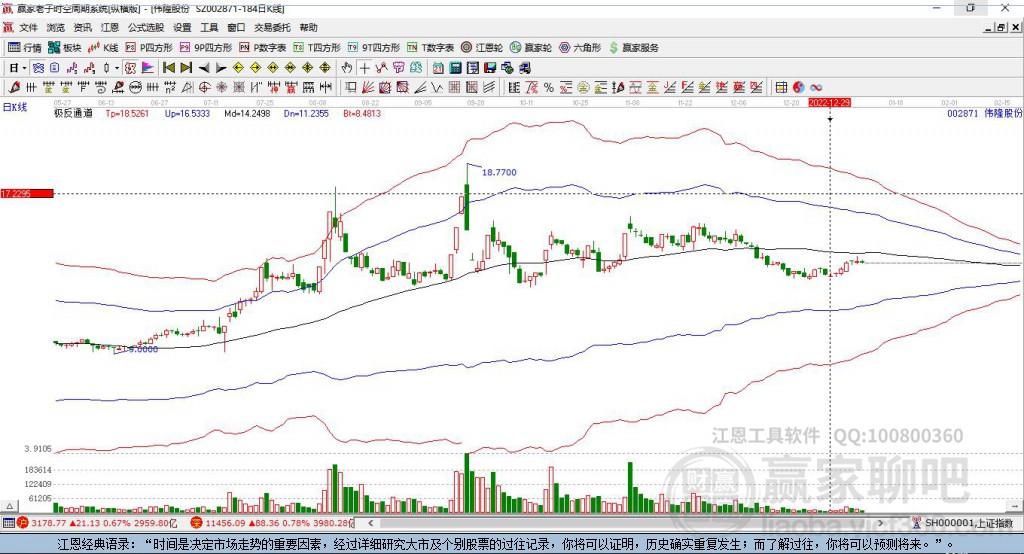Screen dimensions: 1024x554
Task: Launch the 赢家轮 wheel tool
Action: tap(531, 48)
